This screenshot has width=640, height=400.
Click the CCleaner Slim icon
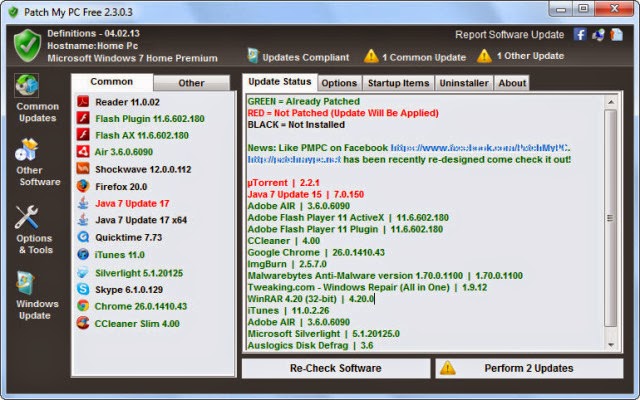[x=83, y=323]
